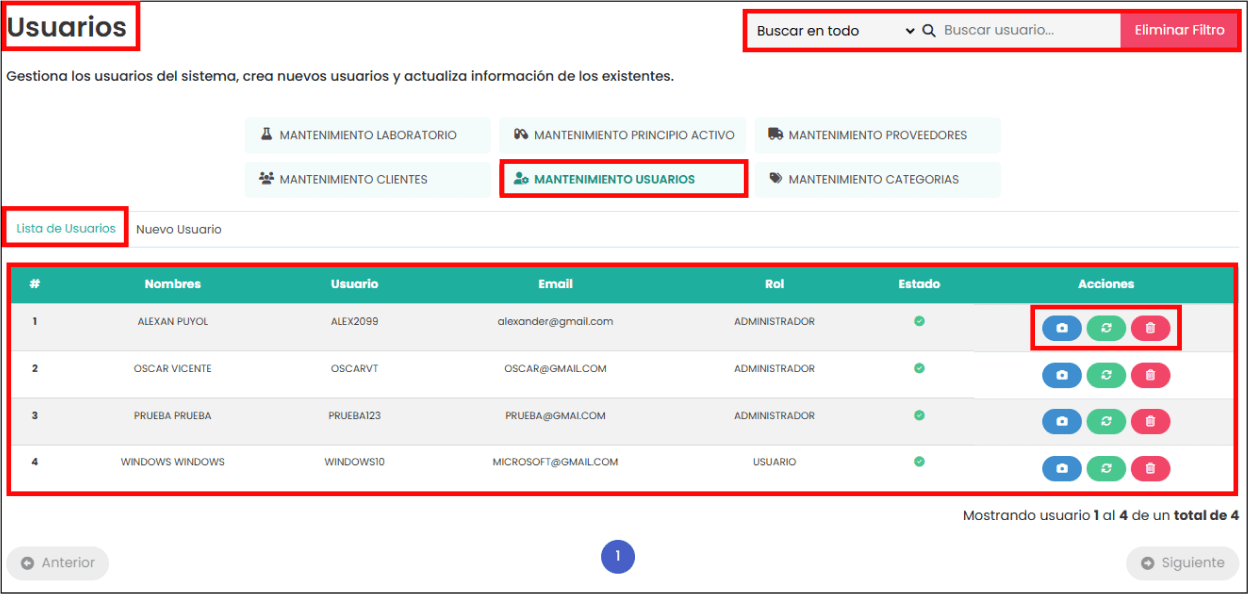Viewport: 1249px width, 595px height.
Task: Click the Buscar usuario search field
Action: (1028, 31)
